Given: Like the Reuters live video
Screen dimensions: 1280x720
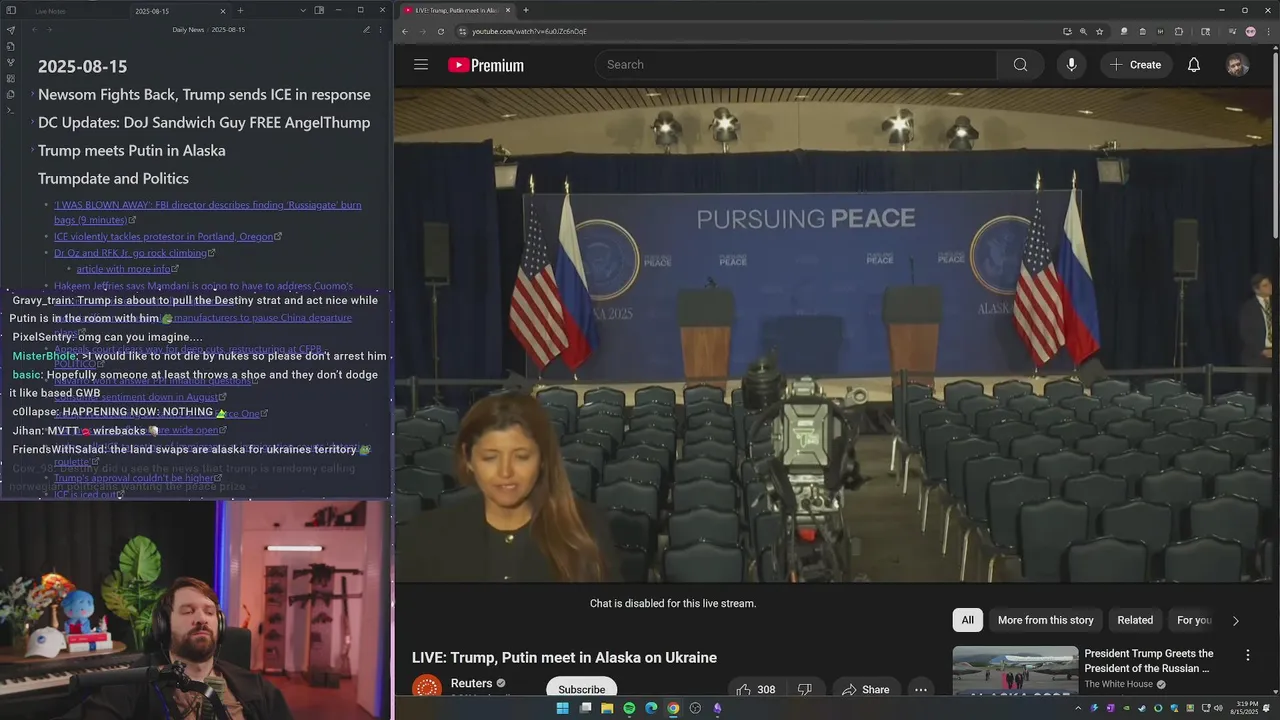Looking at the screenshot, I should click(756, 689).
